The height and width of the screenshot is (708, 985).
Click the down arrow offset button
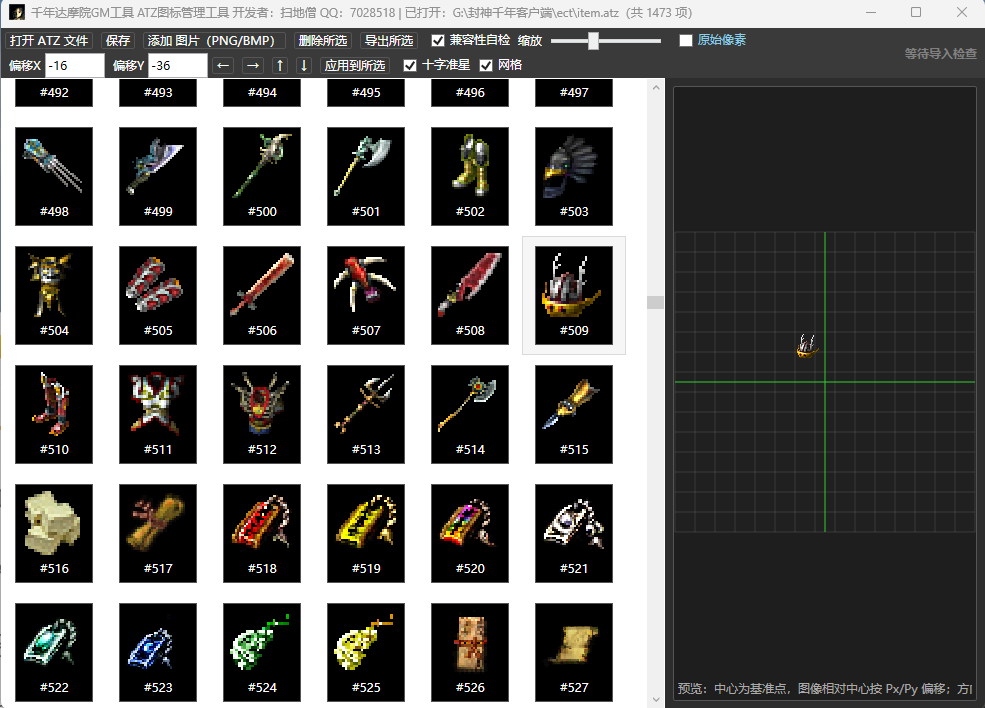point(304,65)
